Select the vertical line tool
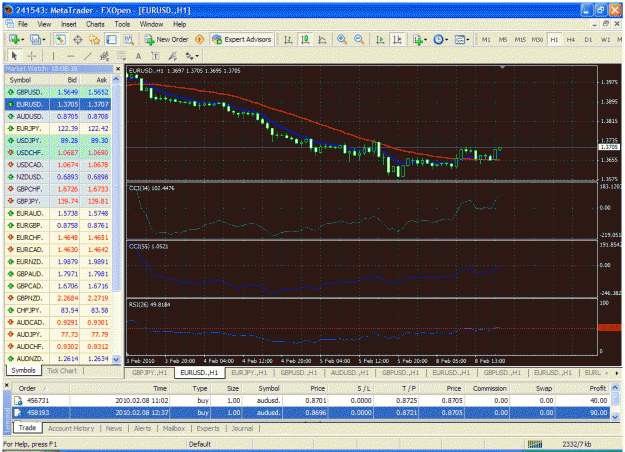 53,56
